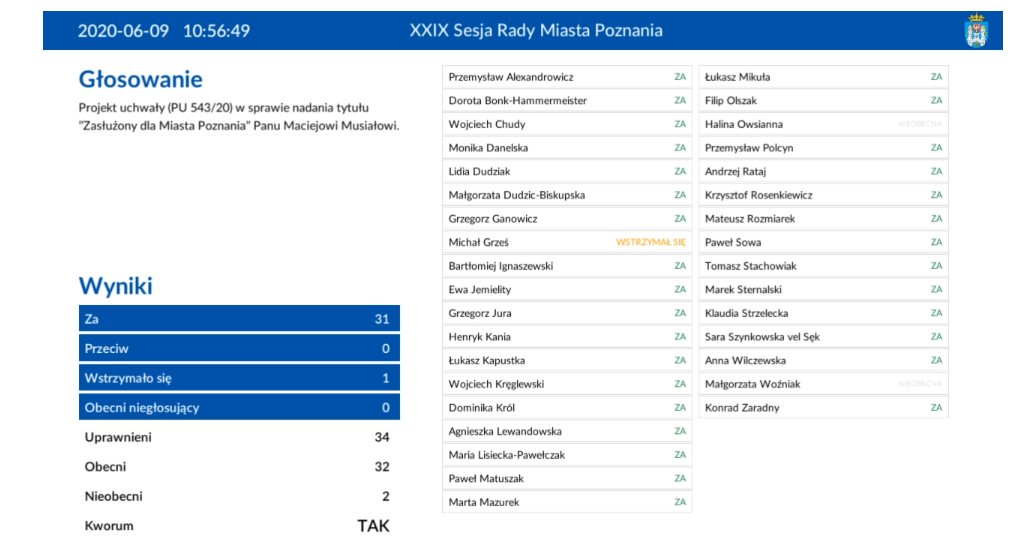Click the Wyniki heading
The width and height of the screenshot is (1022, 540).
click(116, 287)
